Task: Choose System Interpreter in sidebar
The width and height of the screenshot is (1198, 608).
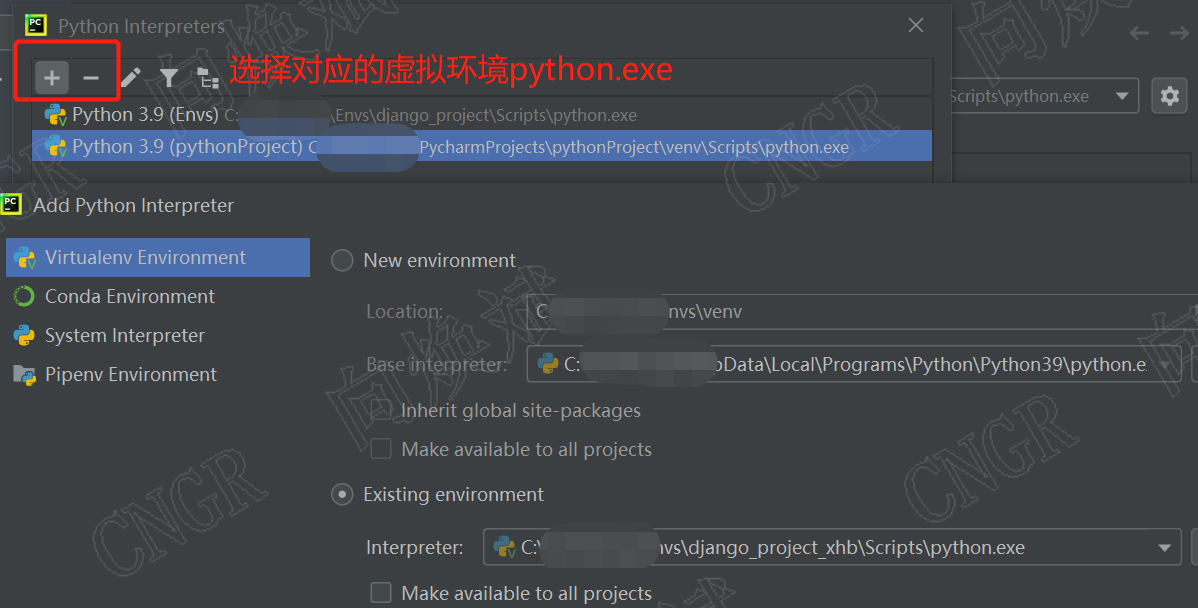Action: point(158,335)
